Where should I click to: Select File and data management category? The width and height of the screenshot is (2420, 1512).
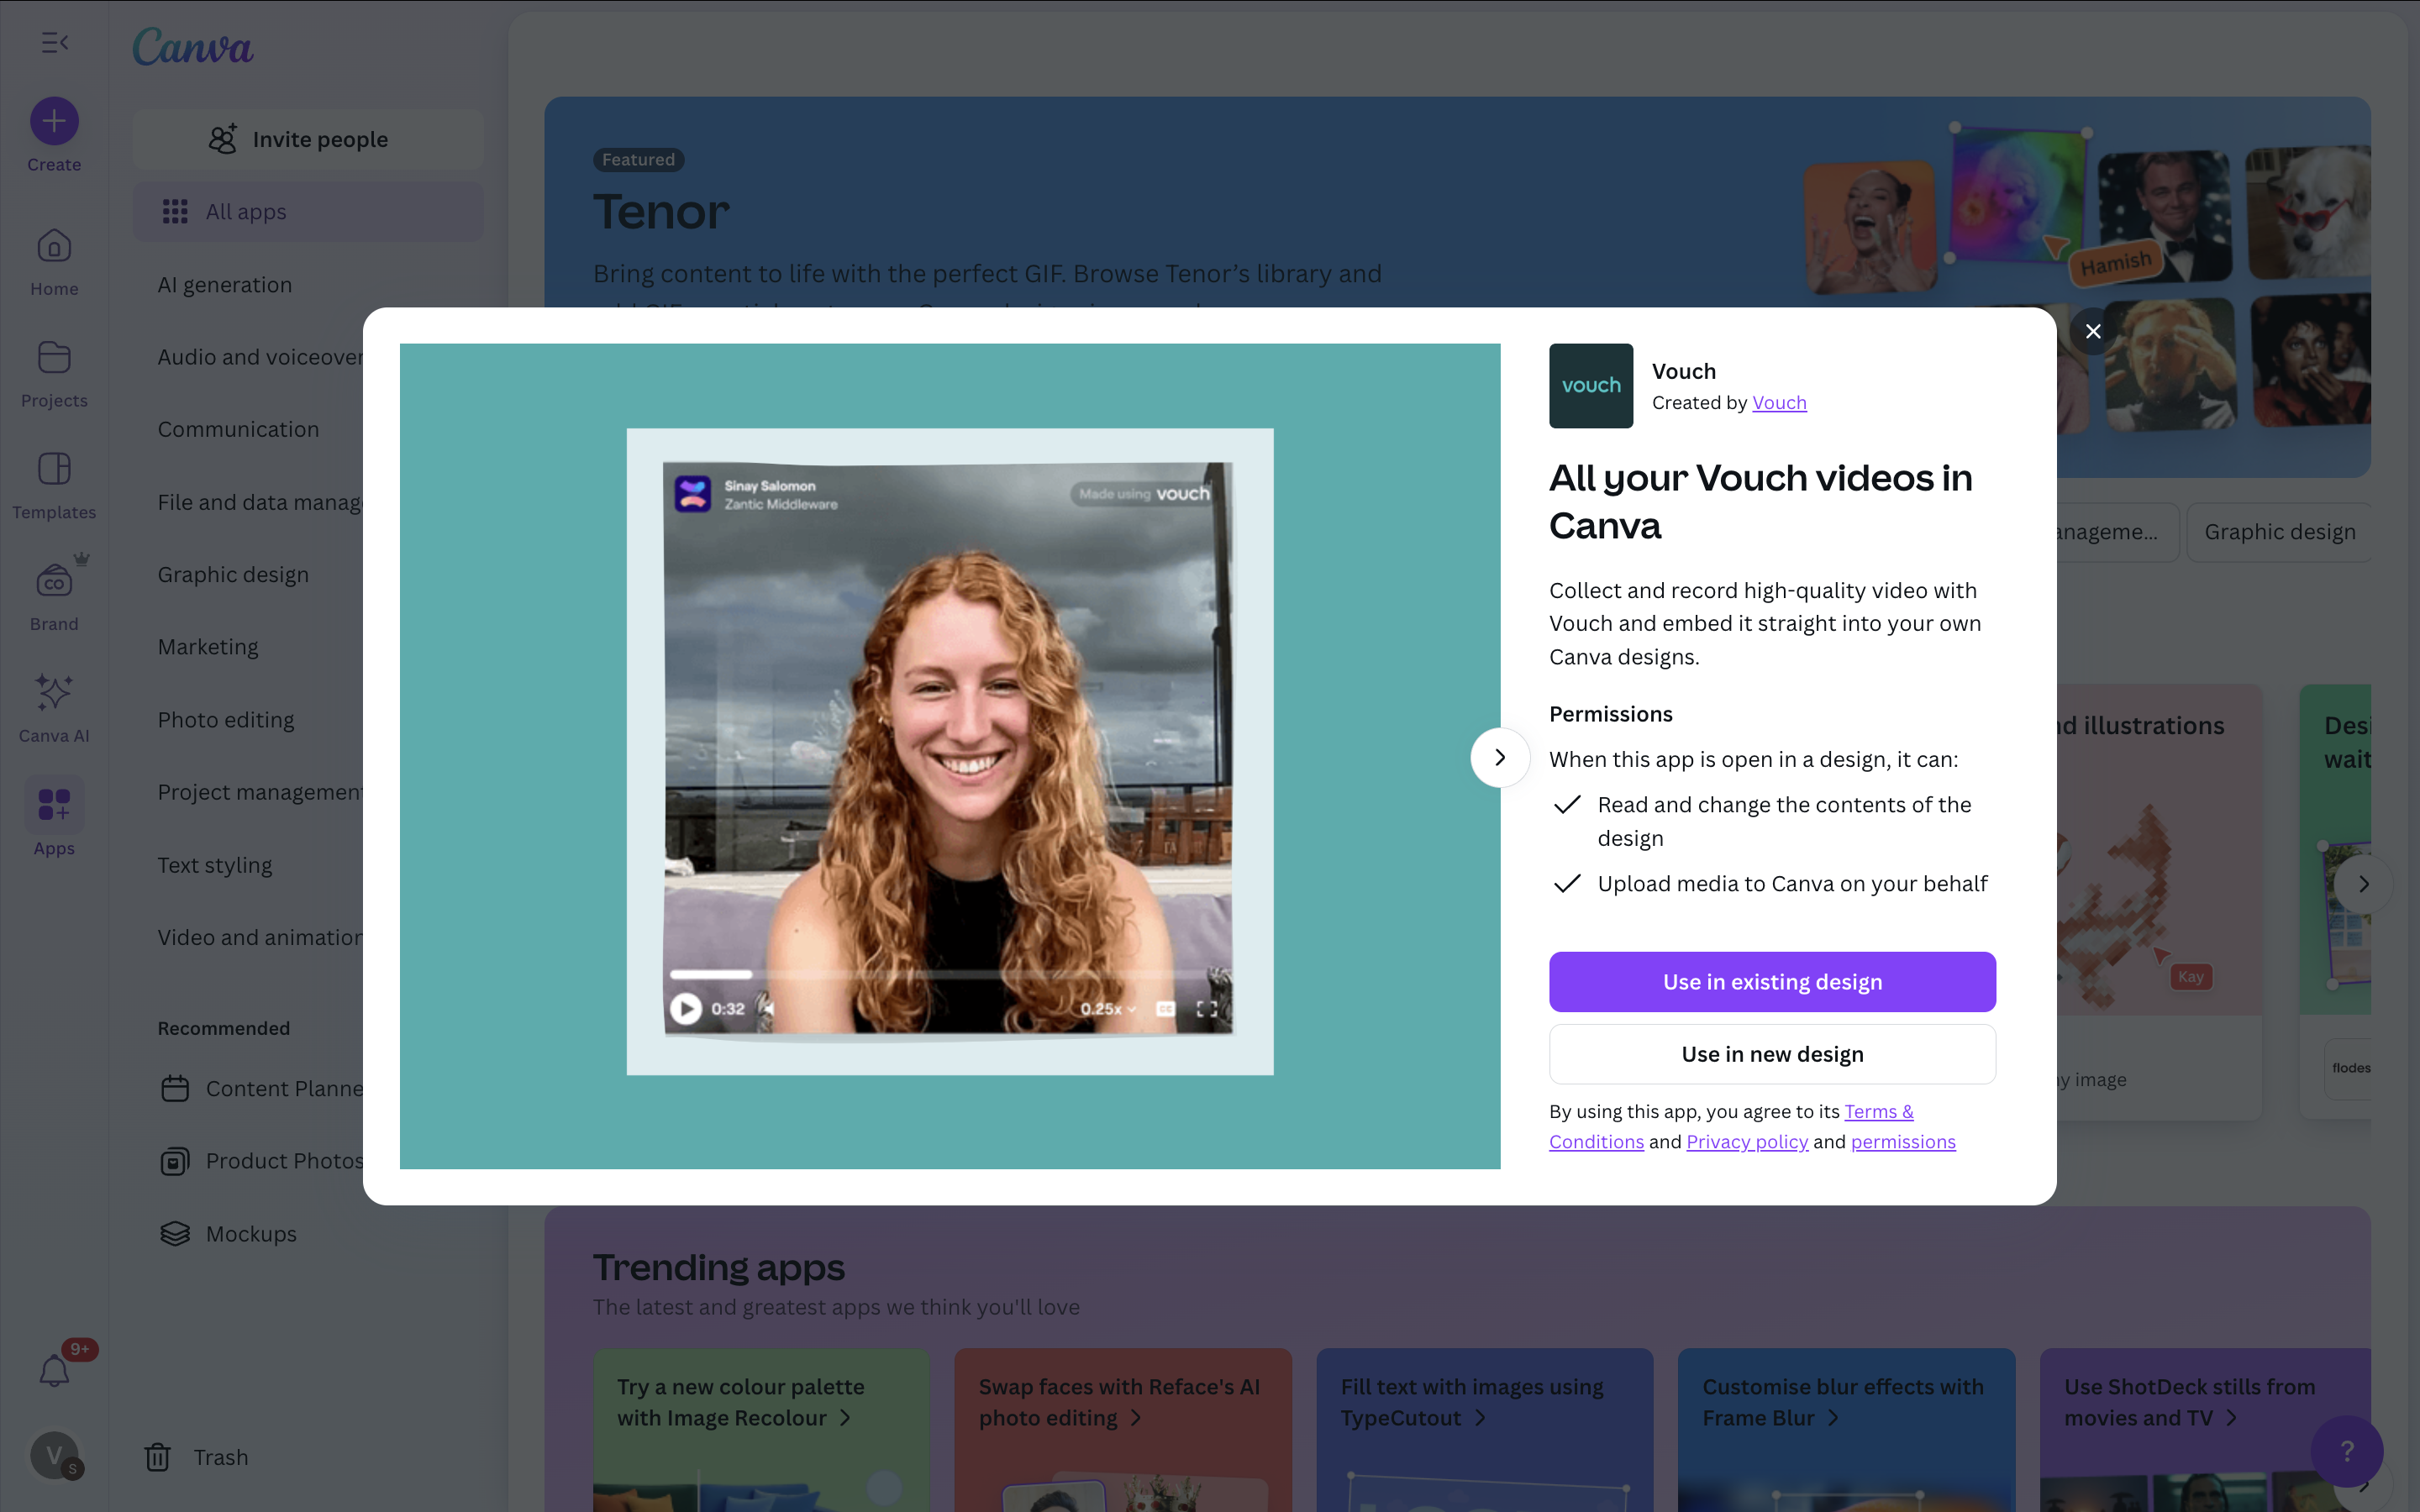[x=260, y=502]
